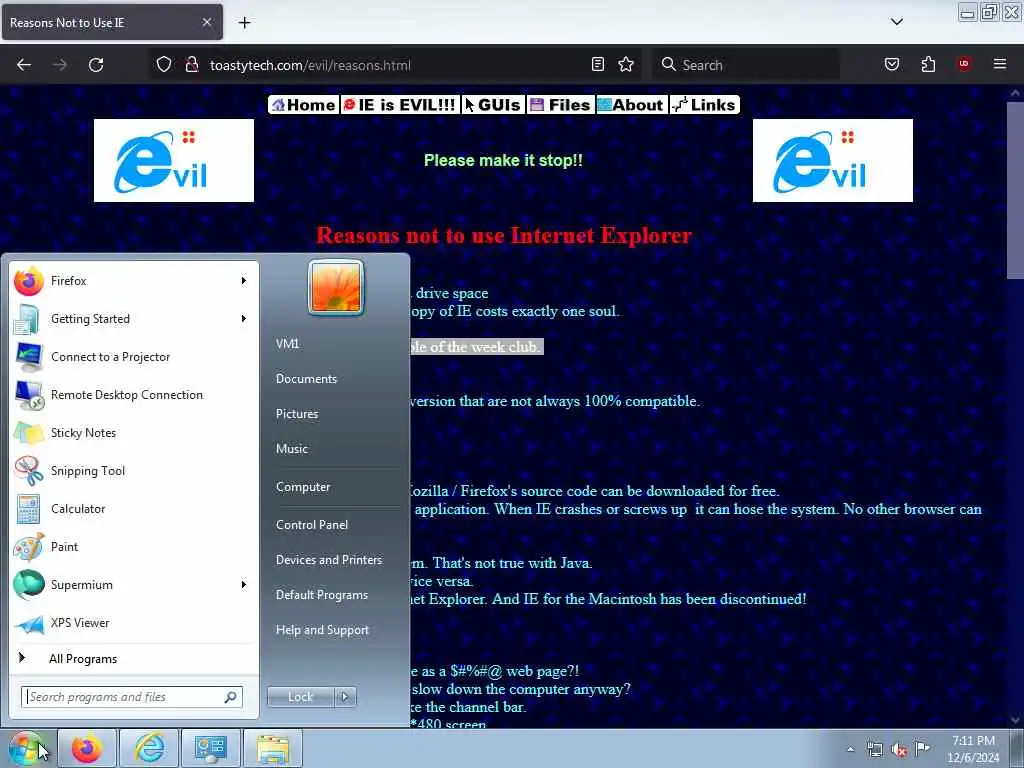The height and width of the screenshot is (768, 1024).
Task: Click the left evil IE logo
Action: pyautogui.click(x=174, y=161)
